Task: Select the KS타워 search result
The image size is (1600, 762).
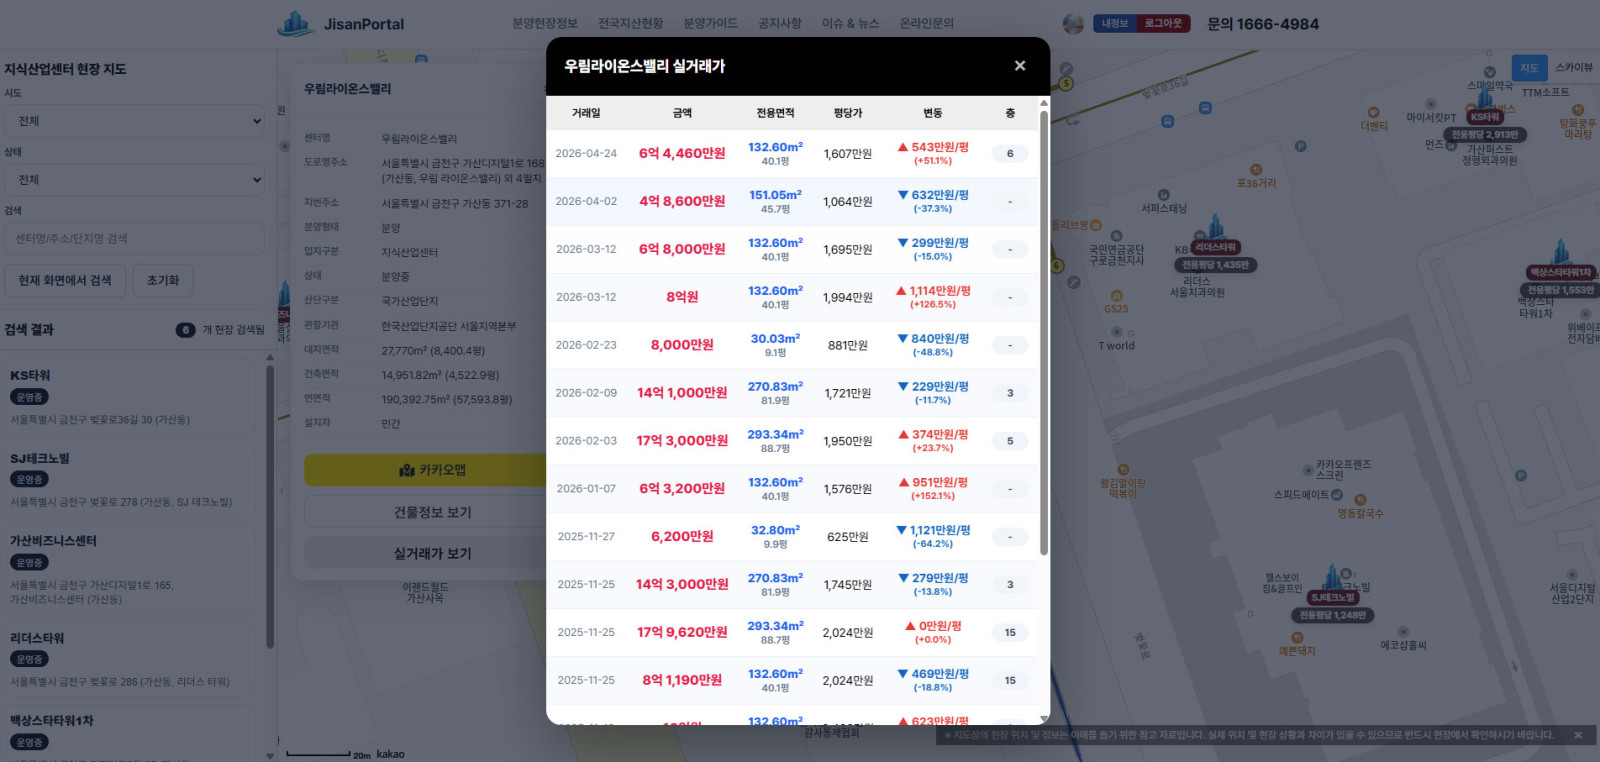Action: coord(128,397)
